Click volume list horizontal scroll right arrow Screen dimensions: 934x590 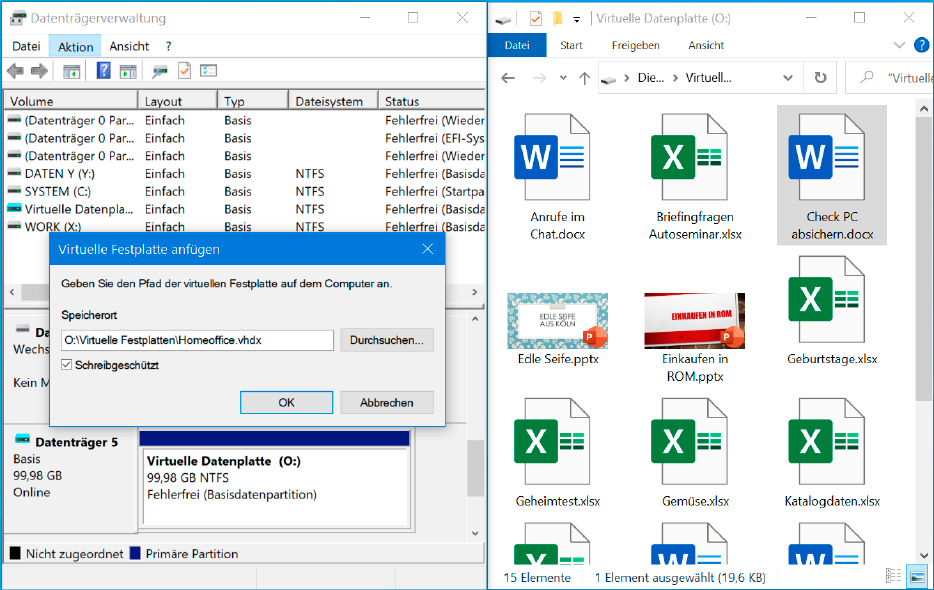pyautogui.click(x=475, y=293)
